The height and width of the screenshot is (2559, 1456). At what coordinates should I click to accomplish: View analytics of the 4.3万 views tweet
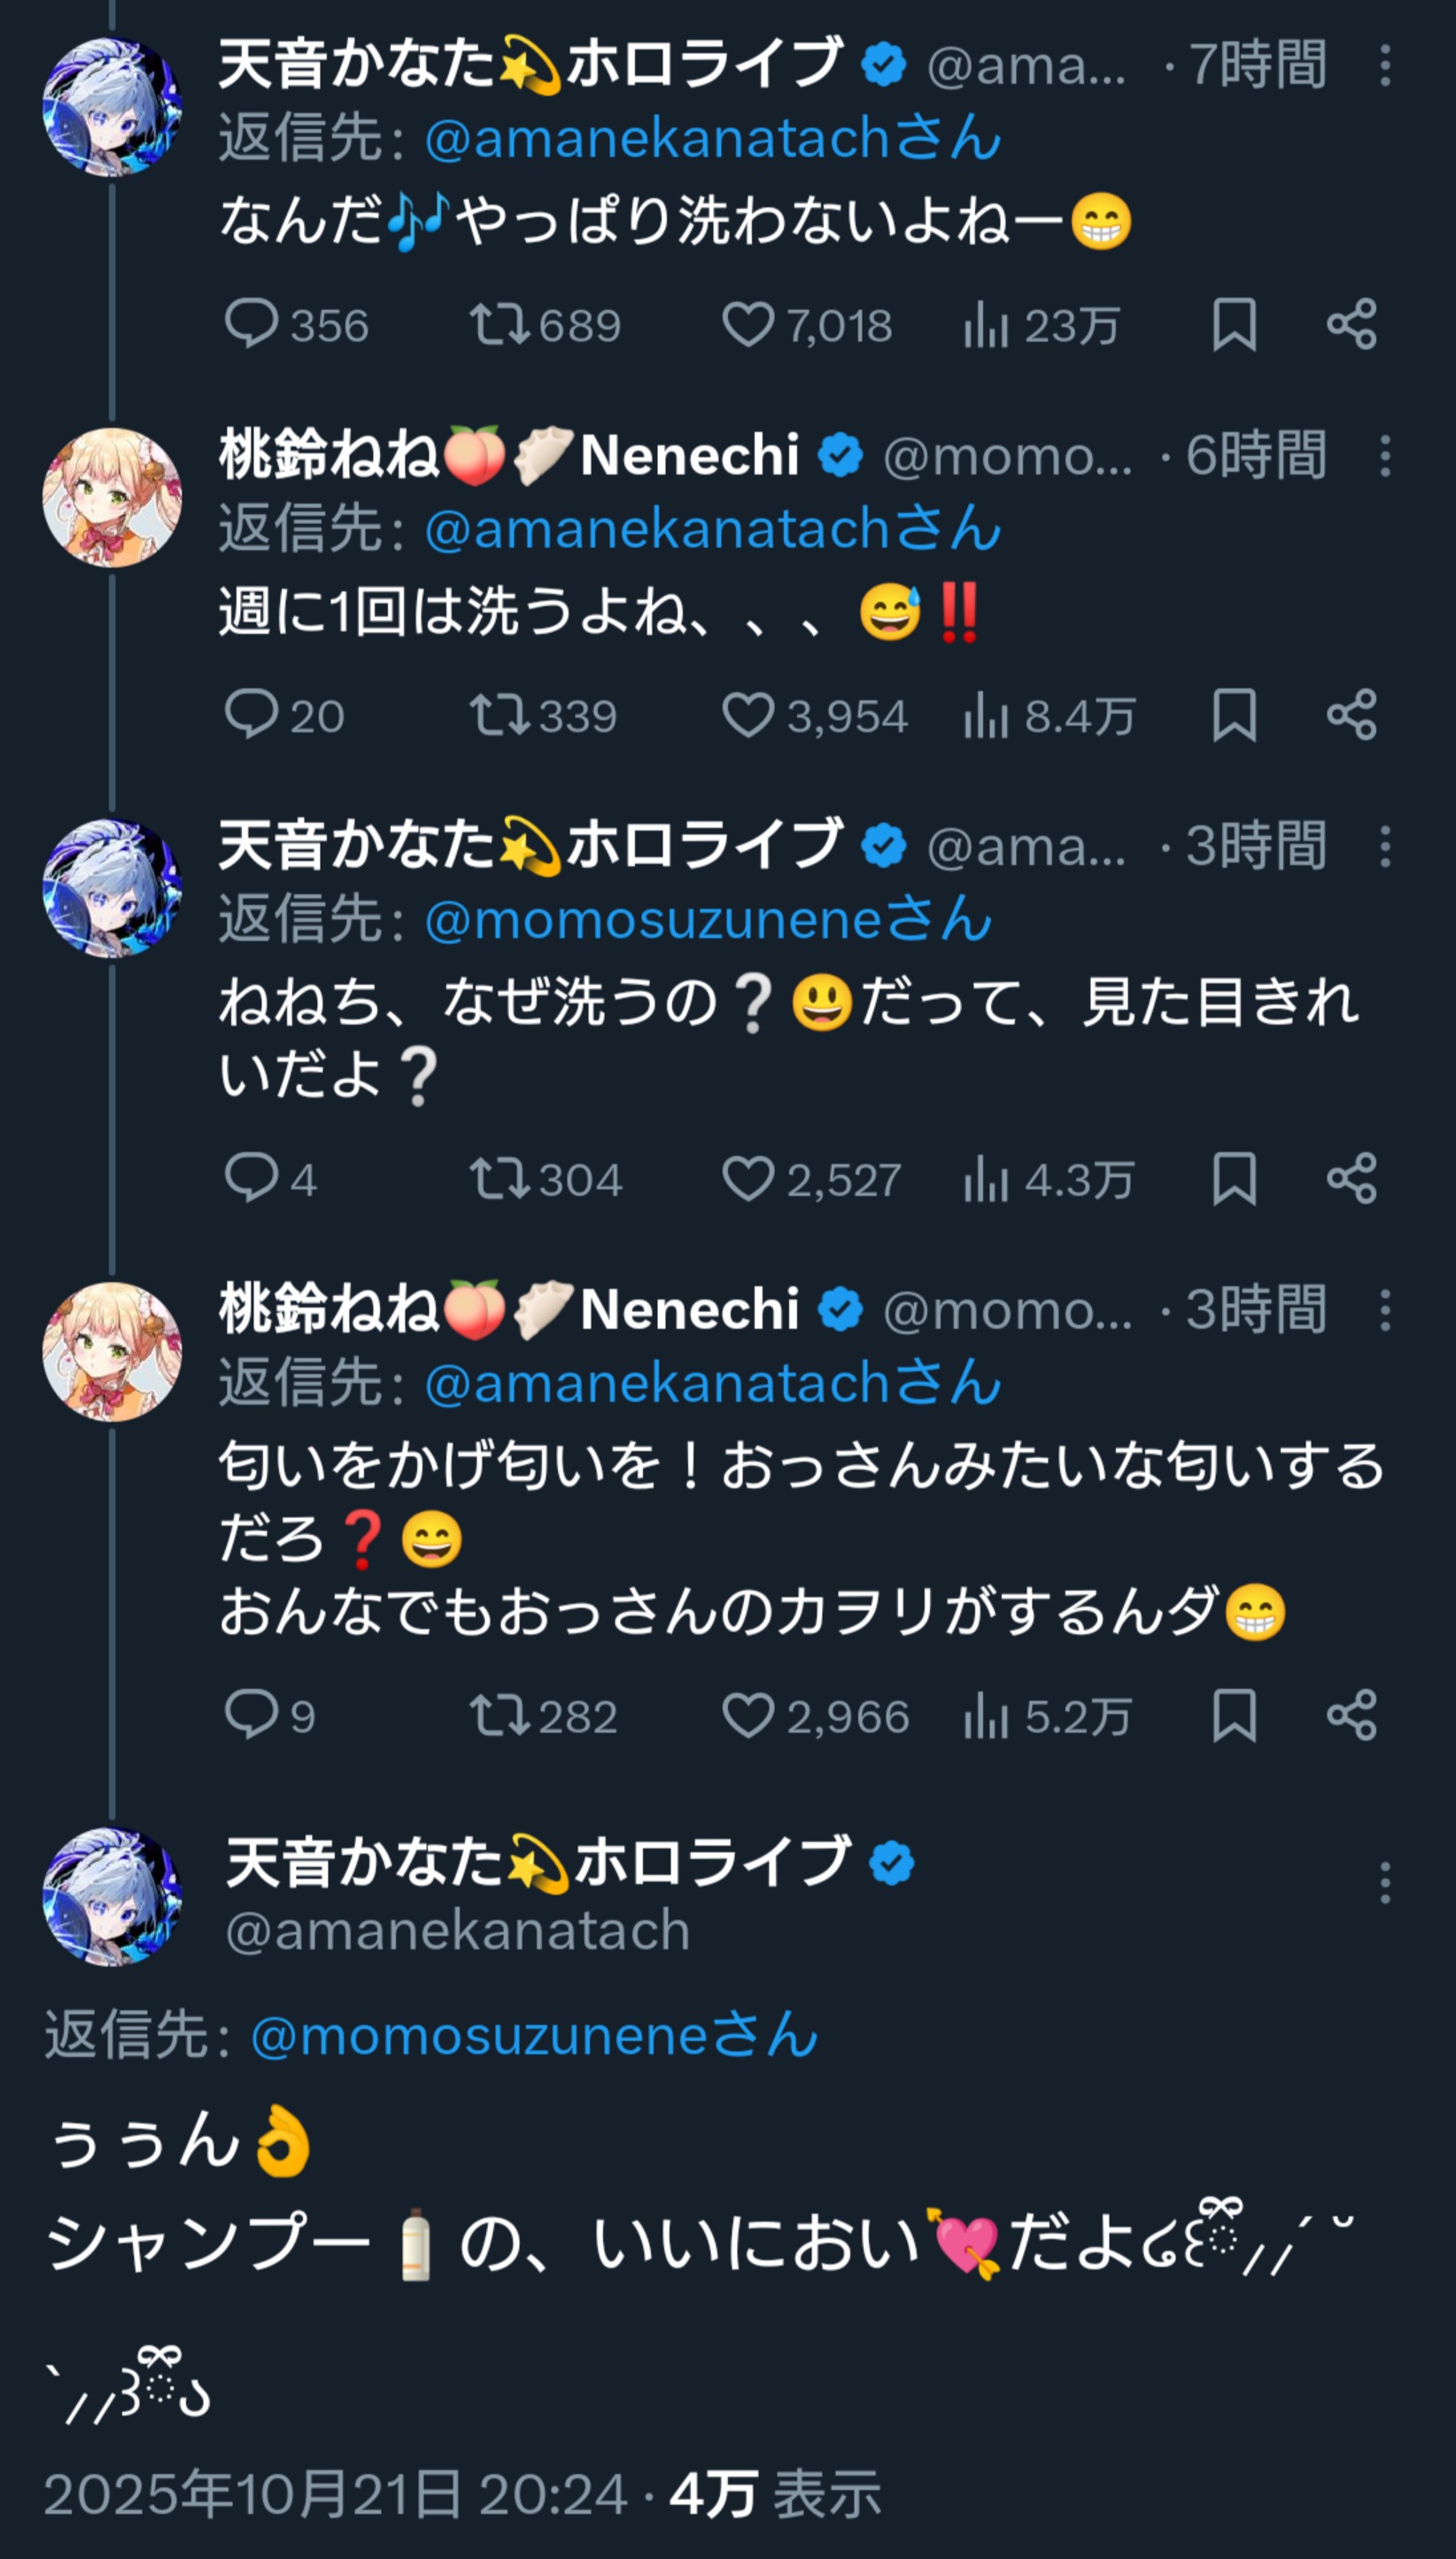(x=986, y=1178)
